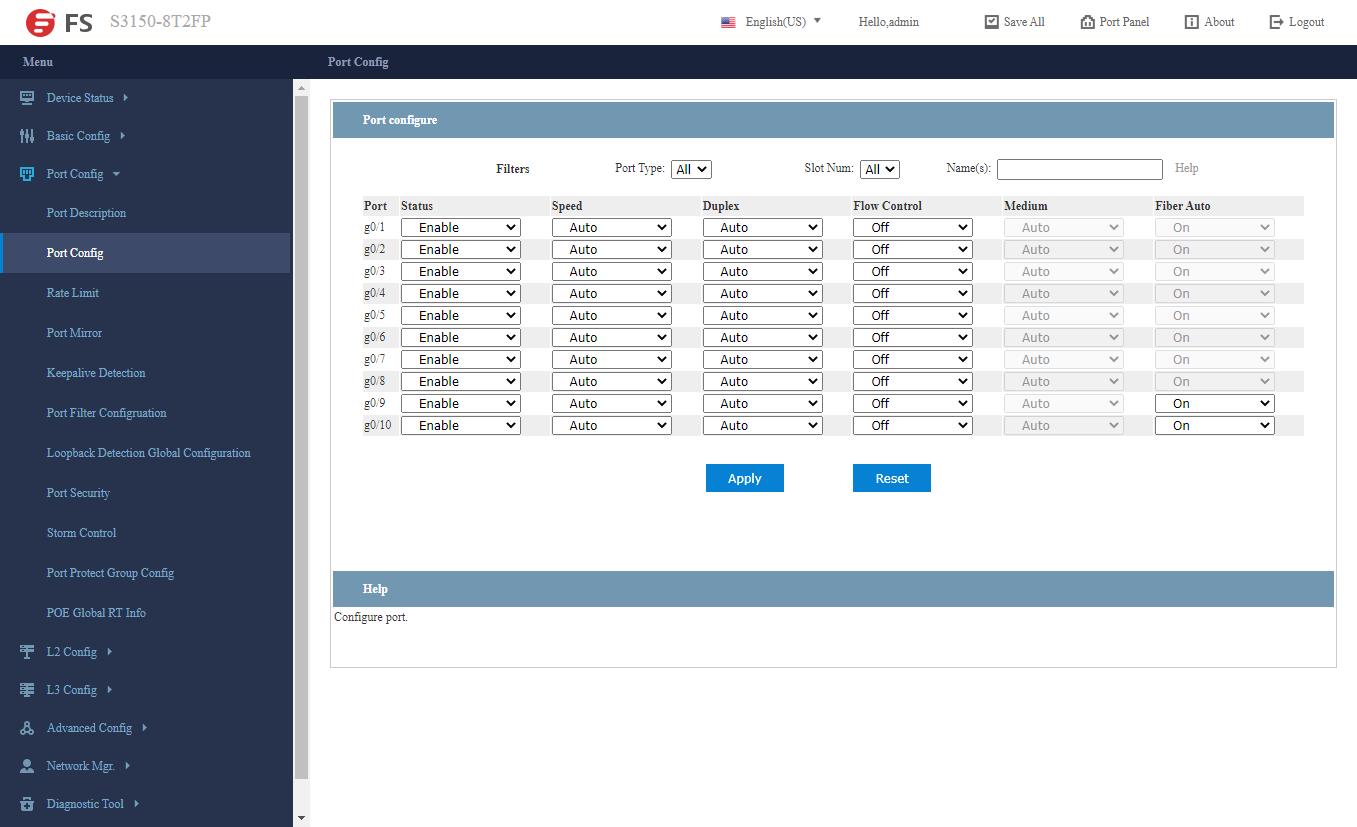Click the Reset button

pos(891,479)
